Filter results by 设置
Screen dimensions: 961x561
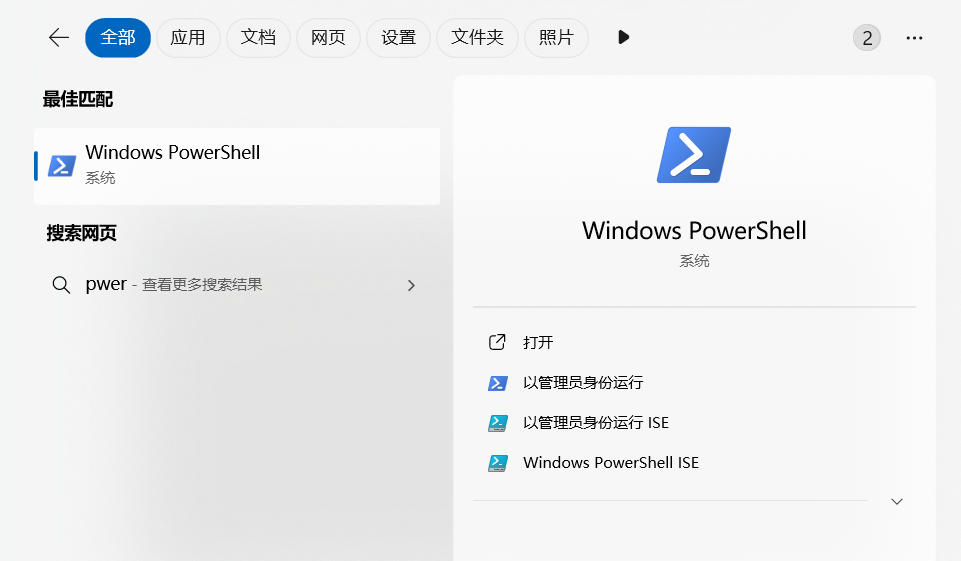[x=398, y=38]
